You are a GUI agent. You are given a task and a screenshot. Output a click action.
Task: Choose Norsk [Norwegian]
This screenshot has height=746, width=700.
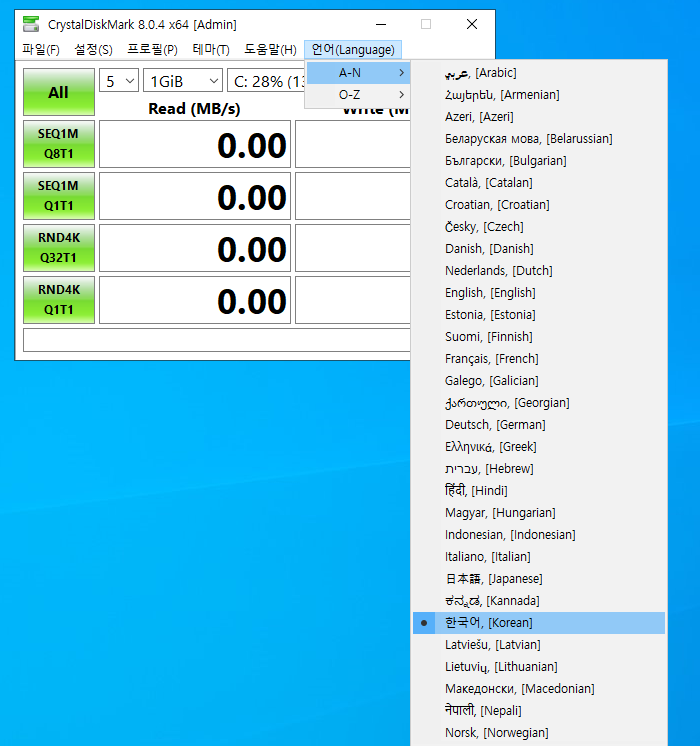tap(539, 733)
